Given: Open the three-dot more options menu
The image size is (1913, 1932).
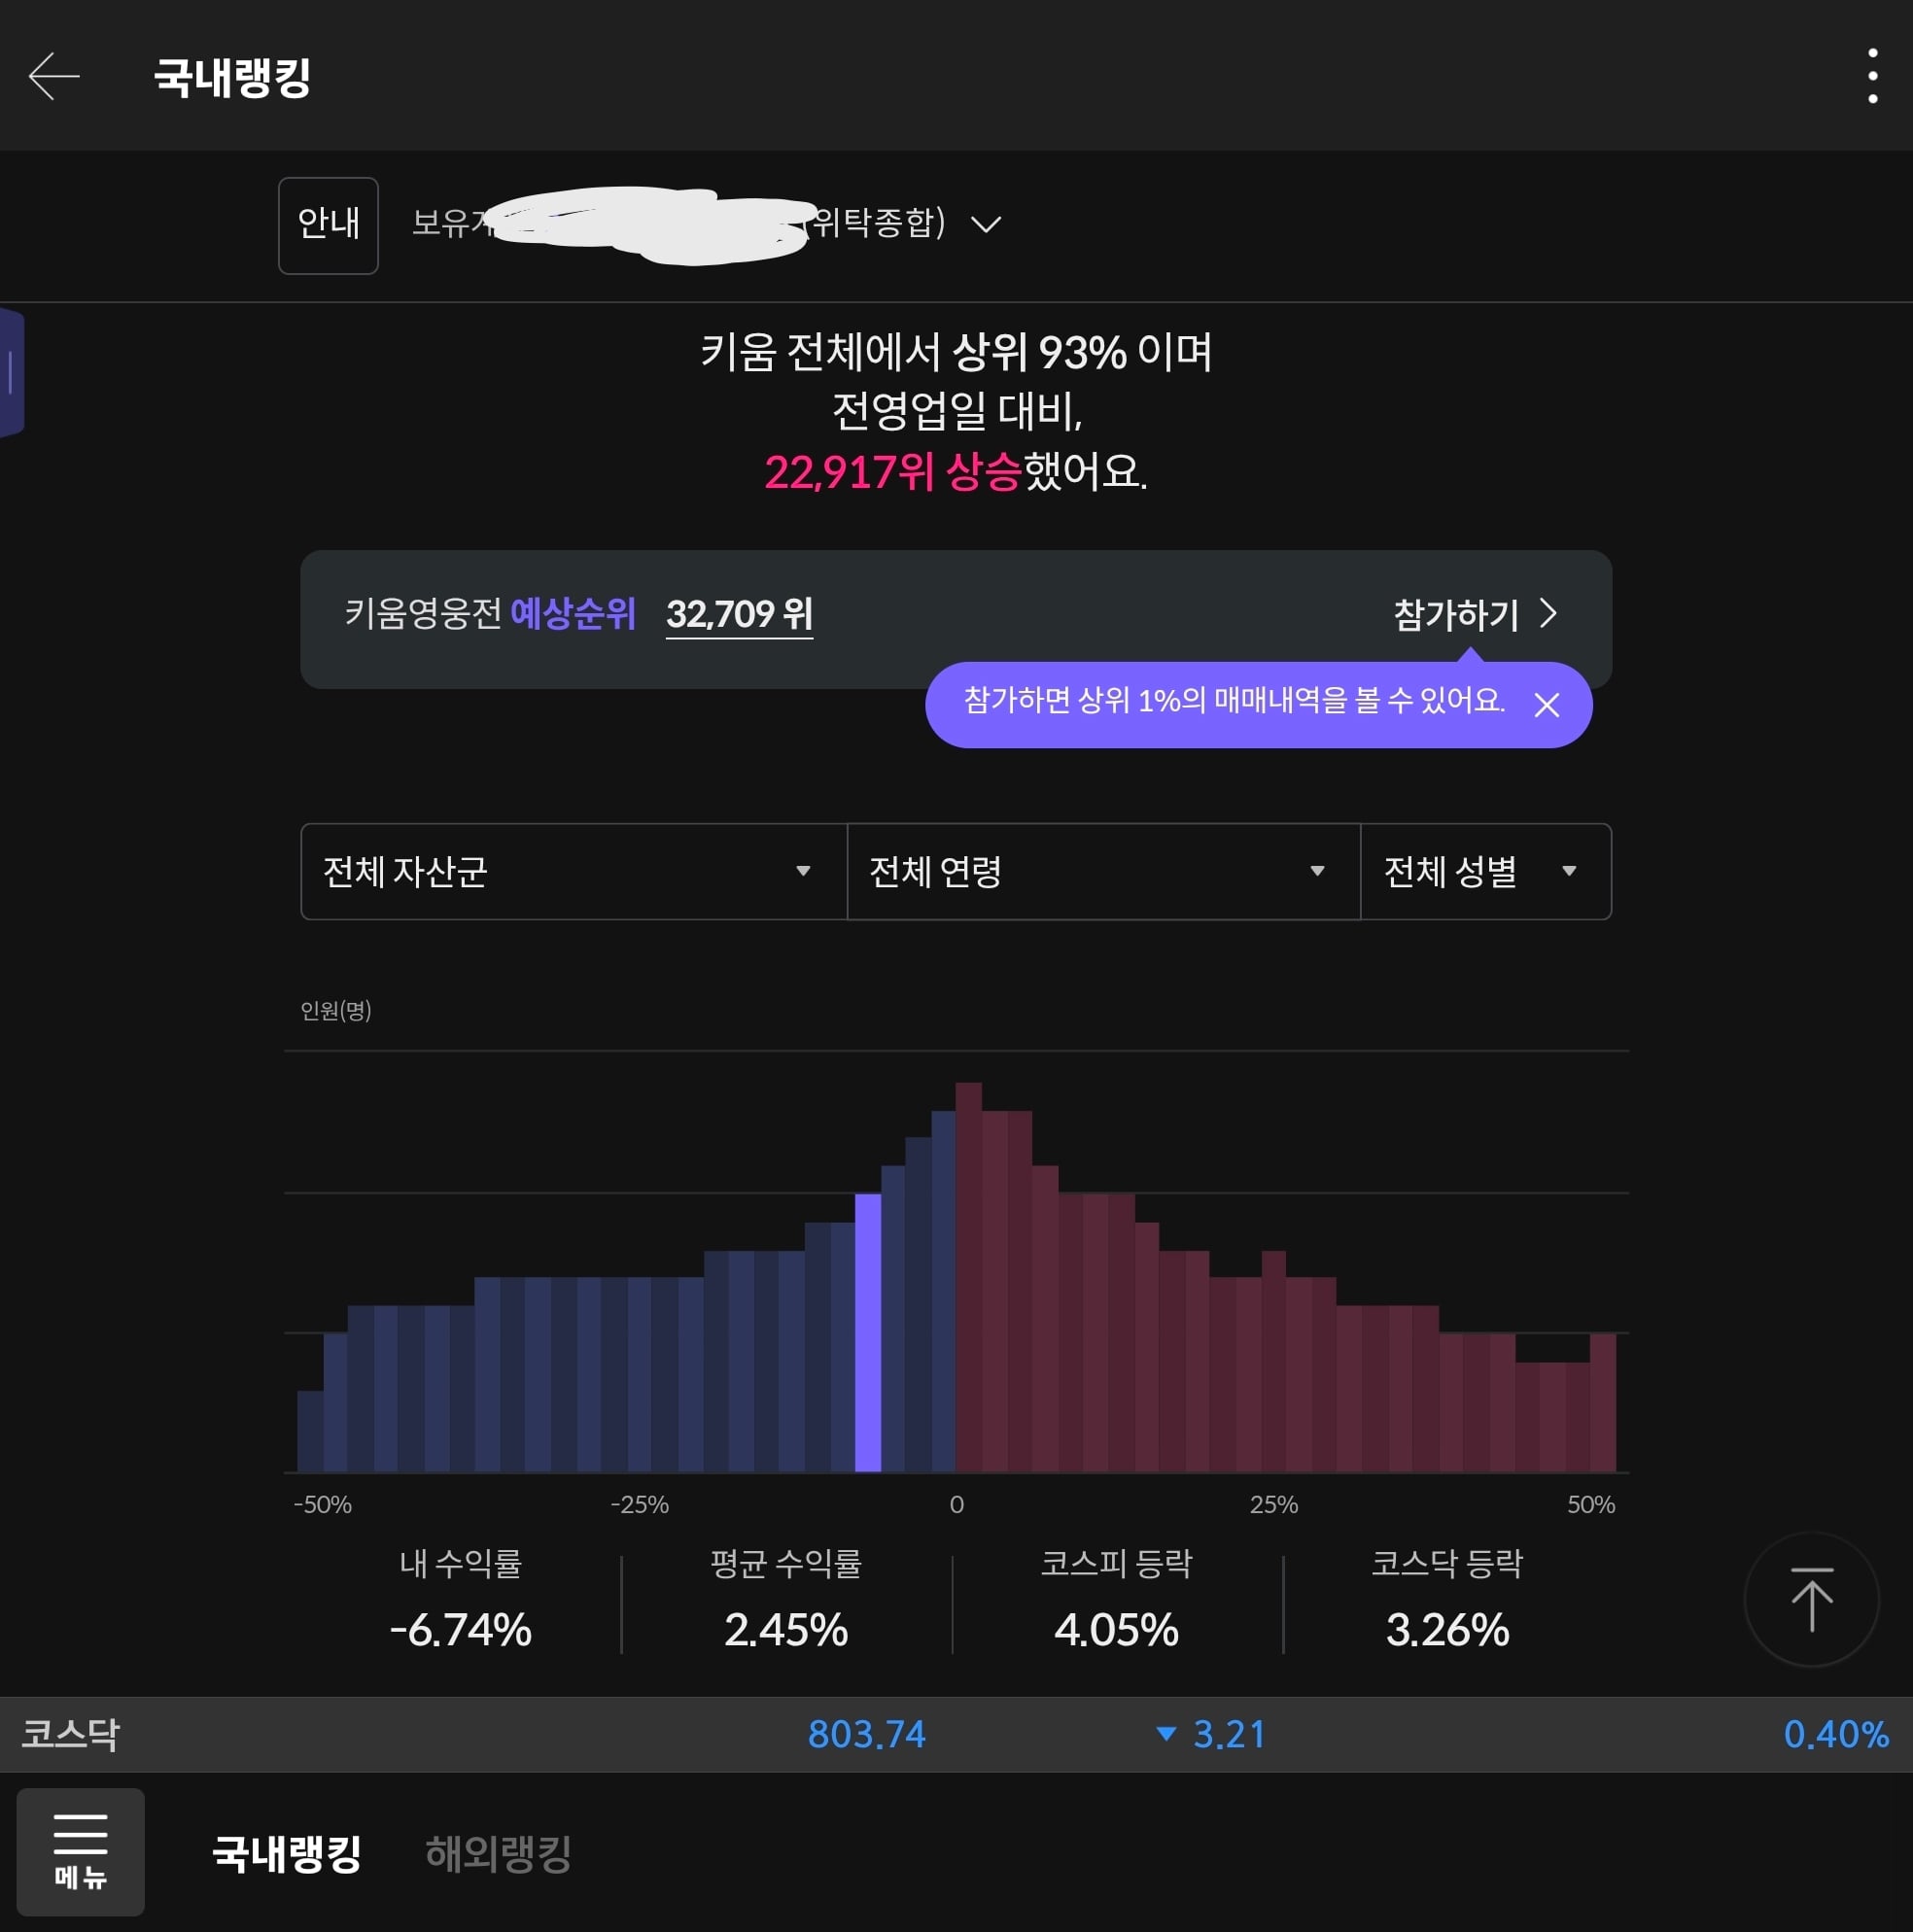Looking at the screenshot, I should (x=1872, y=76).
